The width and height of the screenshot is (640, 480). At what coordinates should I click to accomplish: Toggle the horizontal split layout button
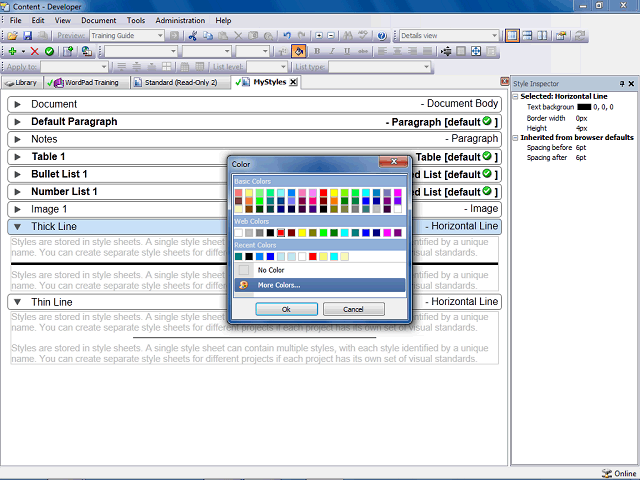527,36
